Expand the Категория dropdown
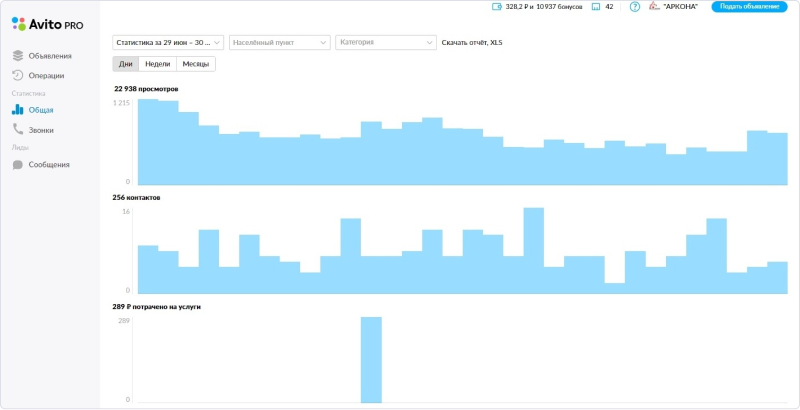 click(x=386, y=43)
